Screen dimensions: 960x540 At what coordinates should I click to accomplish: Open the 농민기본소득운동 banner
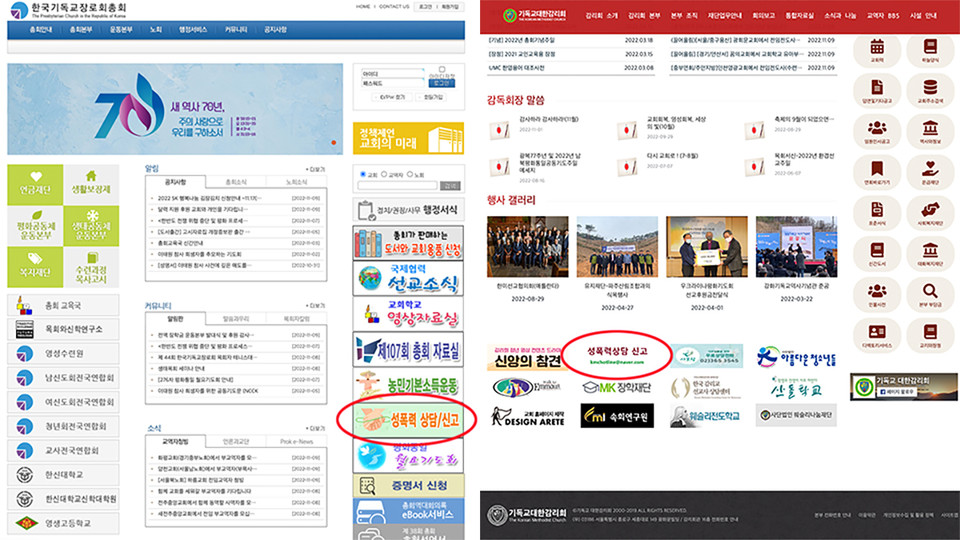pos(408,385)
